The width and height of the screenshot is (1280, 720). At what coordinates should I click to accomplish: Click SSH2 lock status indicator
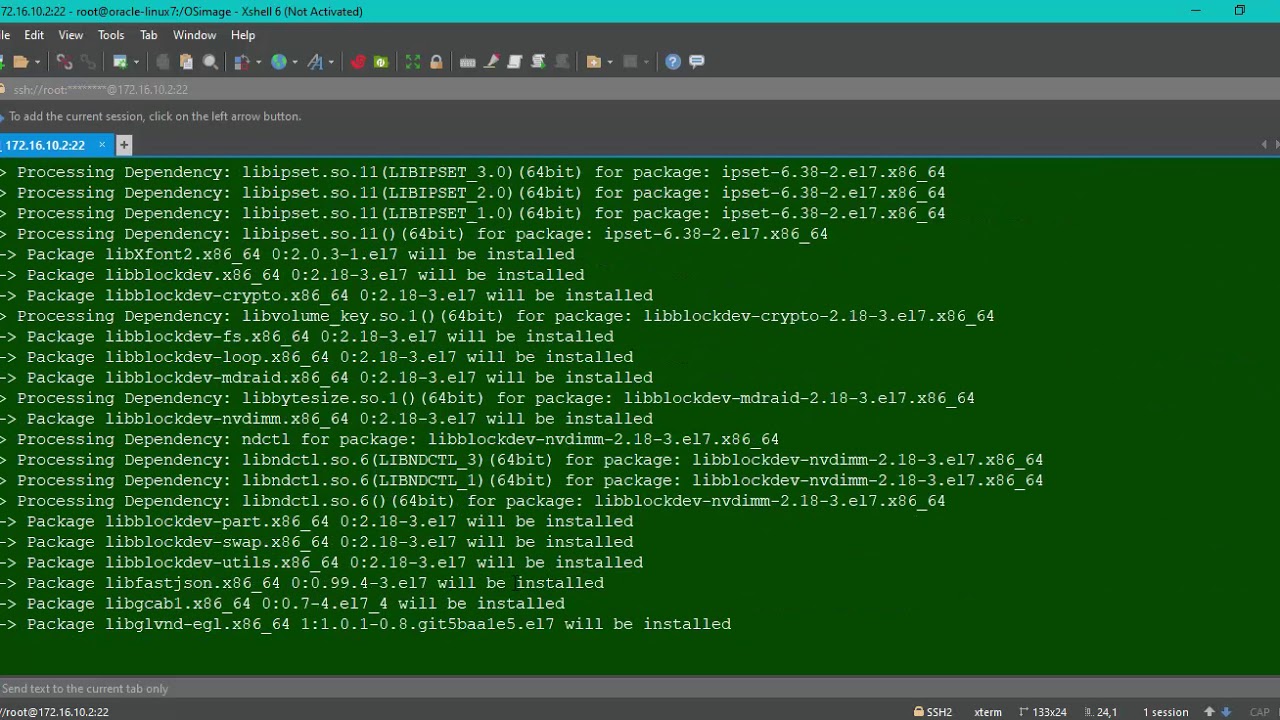[933, 712]
